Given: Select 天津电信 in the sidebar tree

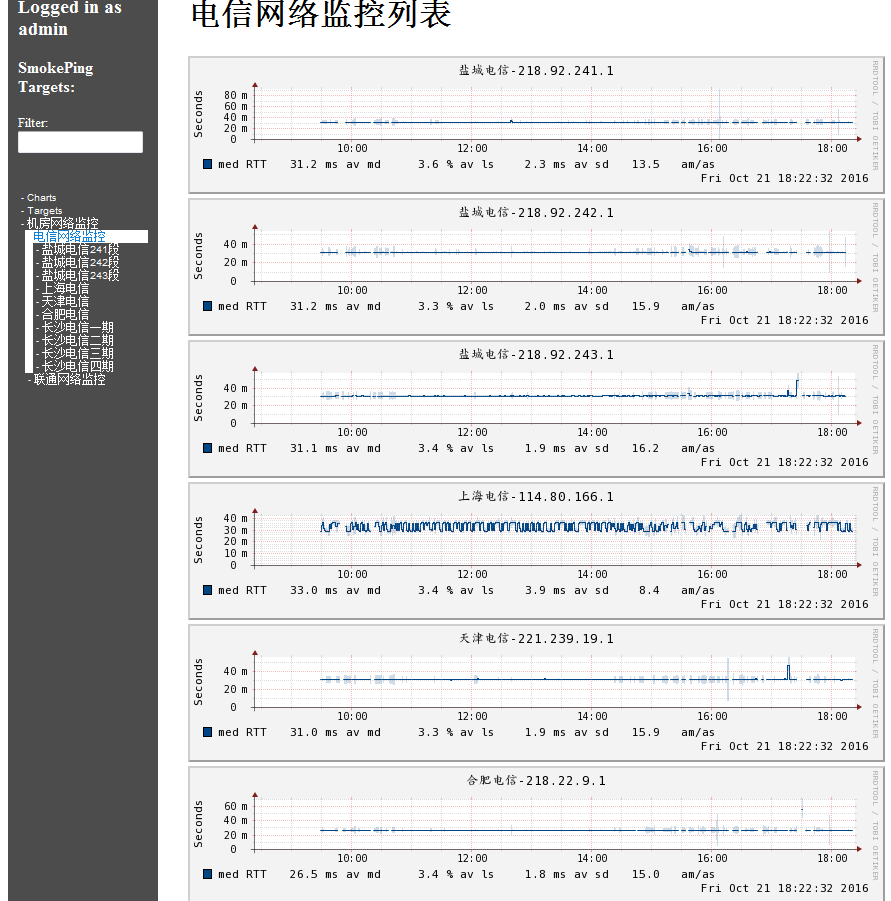Looking at the screenshot, I should coord(65,301).
